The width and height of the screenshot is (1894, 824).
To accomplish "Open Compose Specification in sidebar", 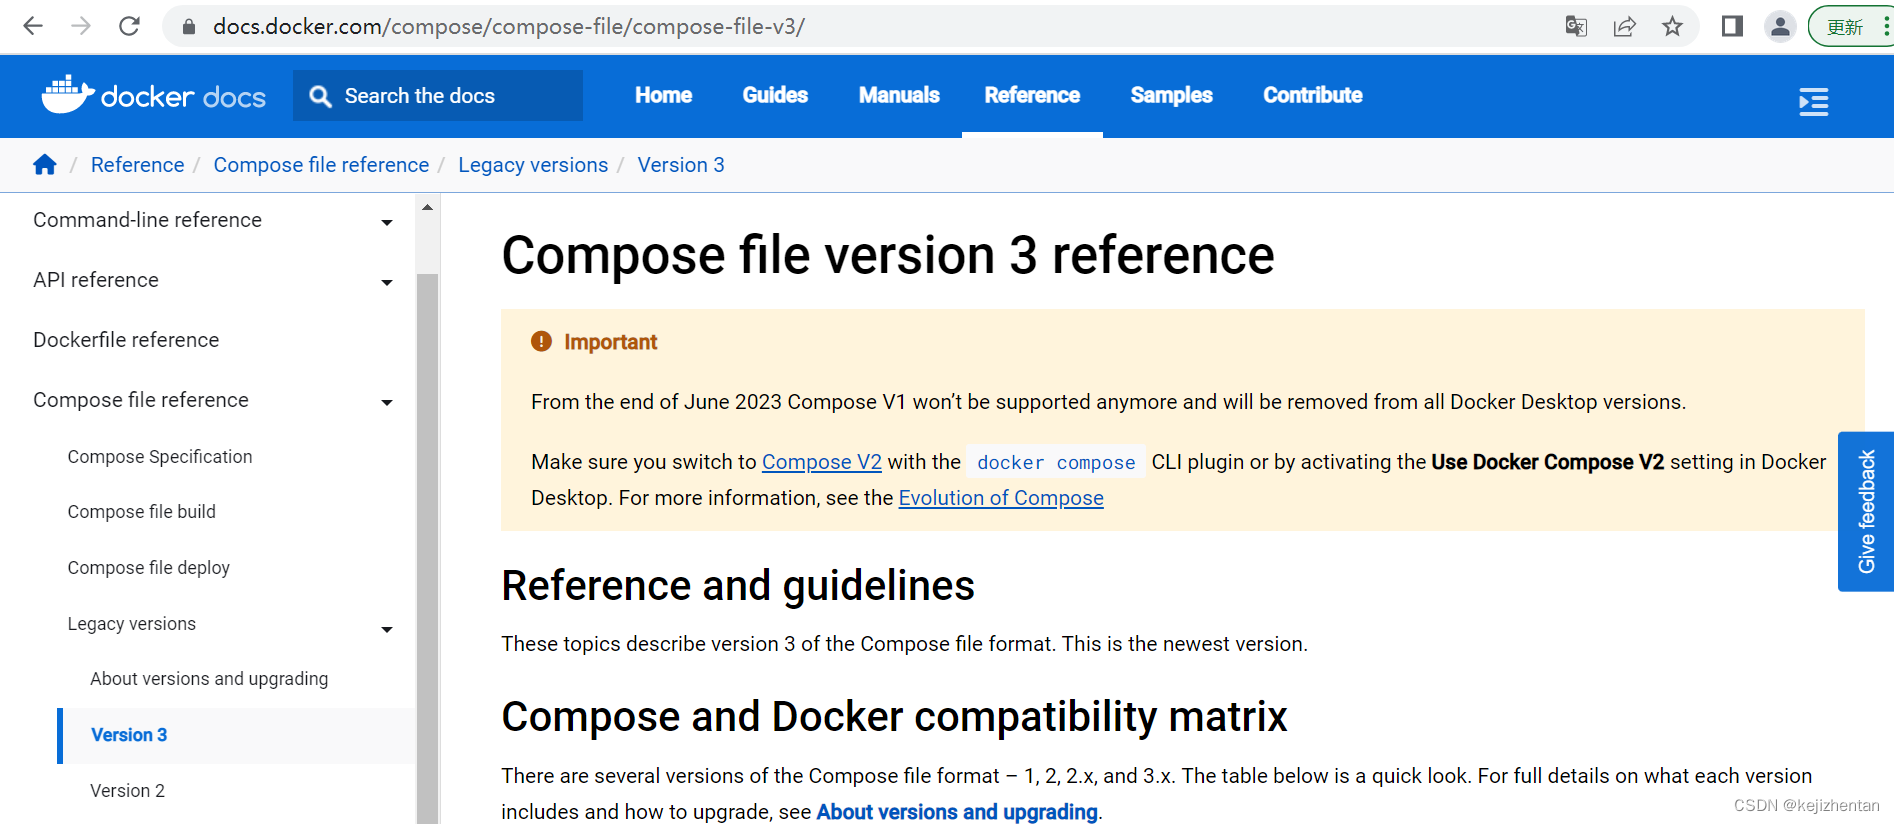I will (160, 457).
